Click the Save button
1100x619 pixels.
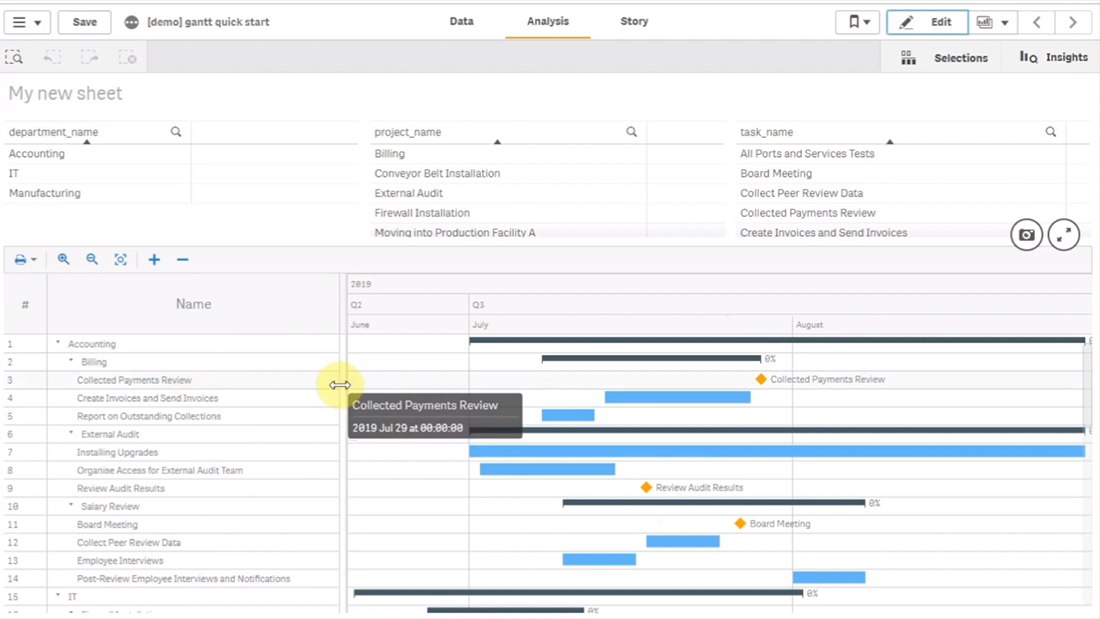(85, 22)
